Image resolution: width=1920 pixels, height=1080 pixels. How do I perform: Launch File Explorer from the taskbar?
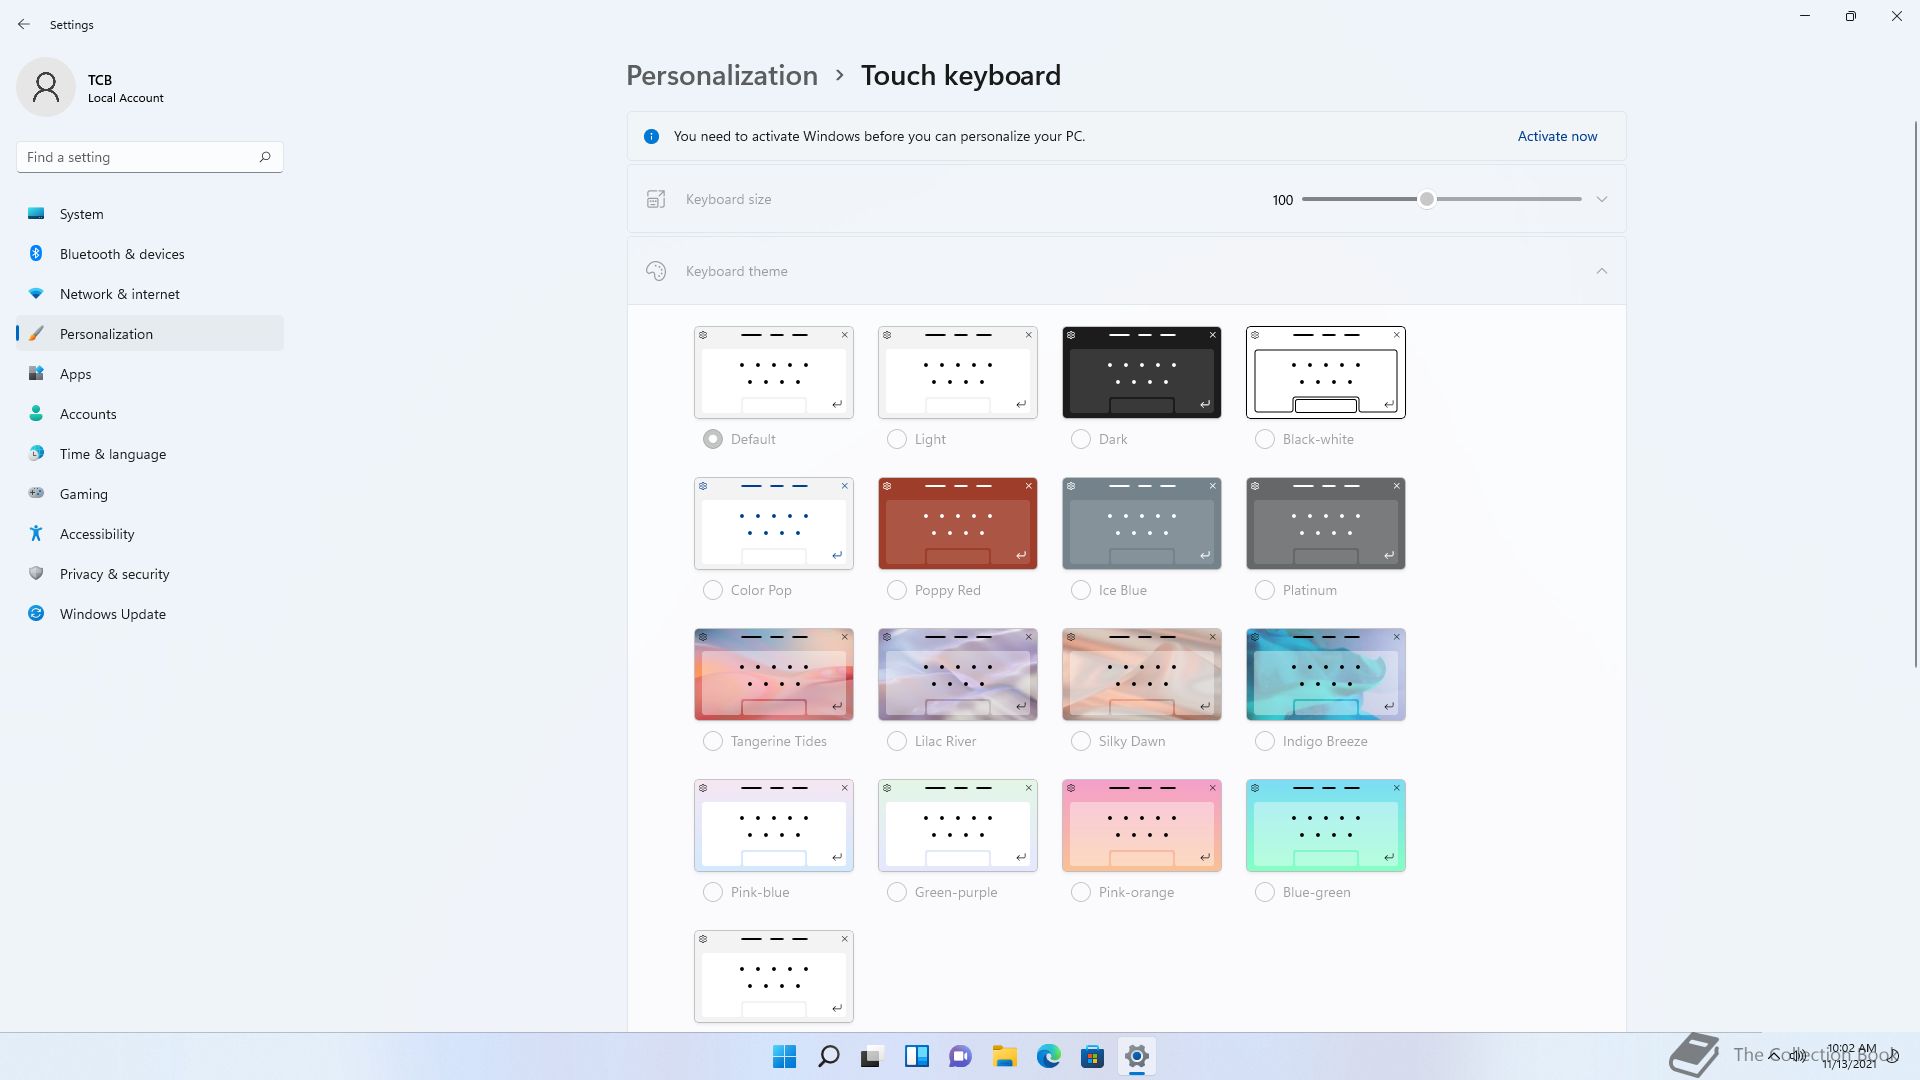pos(1004,1056)
